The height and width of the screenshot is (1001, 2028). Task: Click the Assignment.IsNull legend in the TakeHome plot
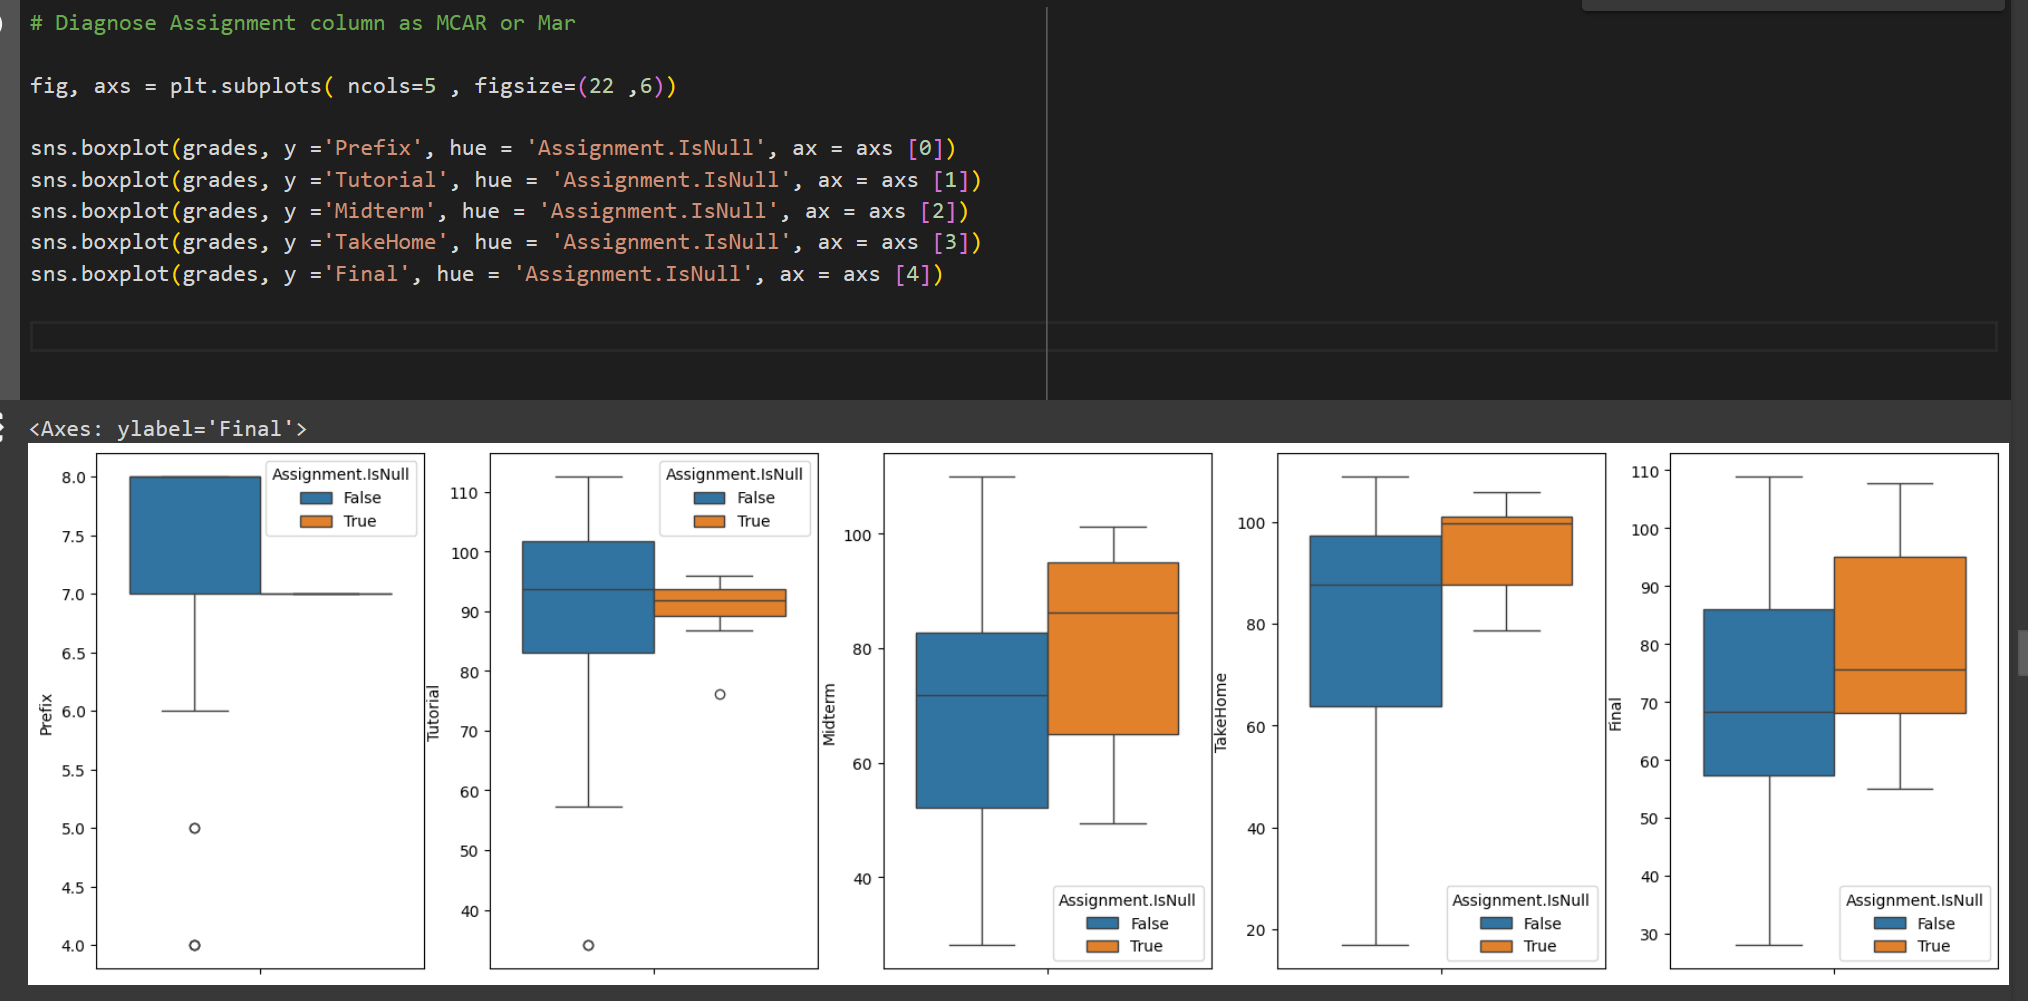point(1521,900)
